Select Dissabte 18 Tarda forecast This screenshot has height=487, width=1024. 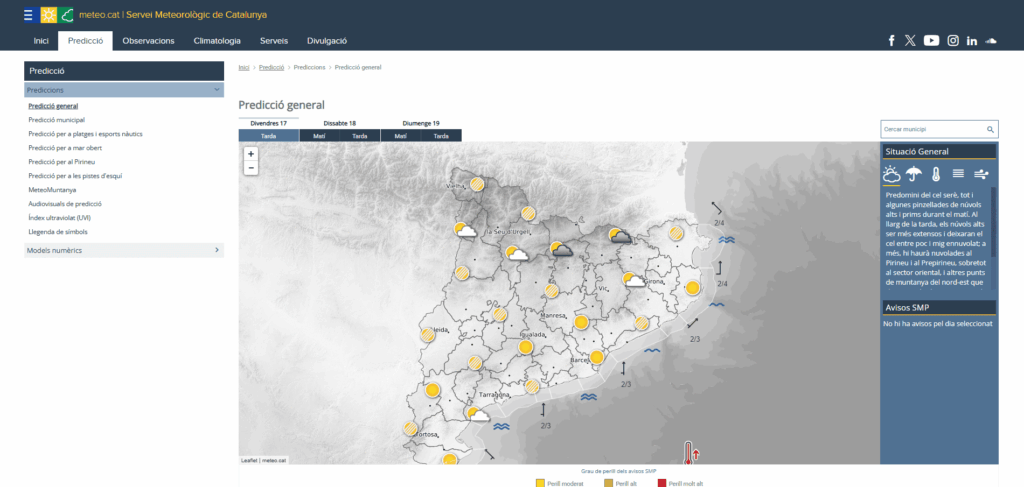click(360, 136)
